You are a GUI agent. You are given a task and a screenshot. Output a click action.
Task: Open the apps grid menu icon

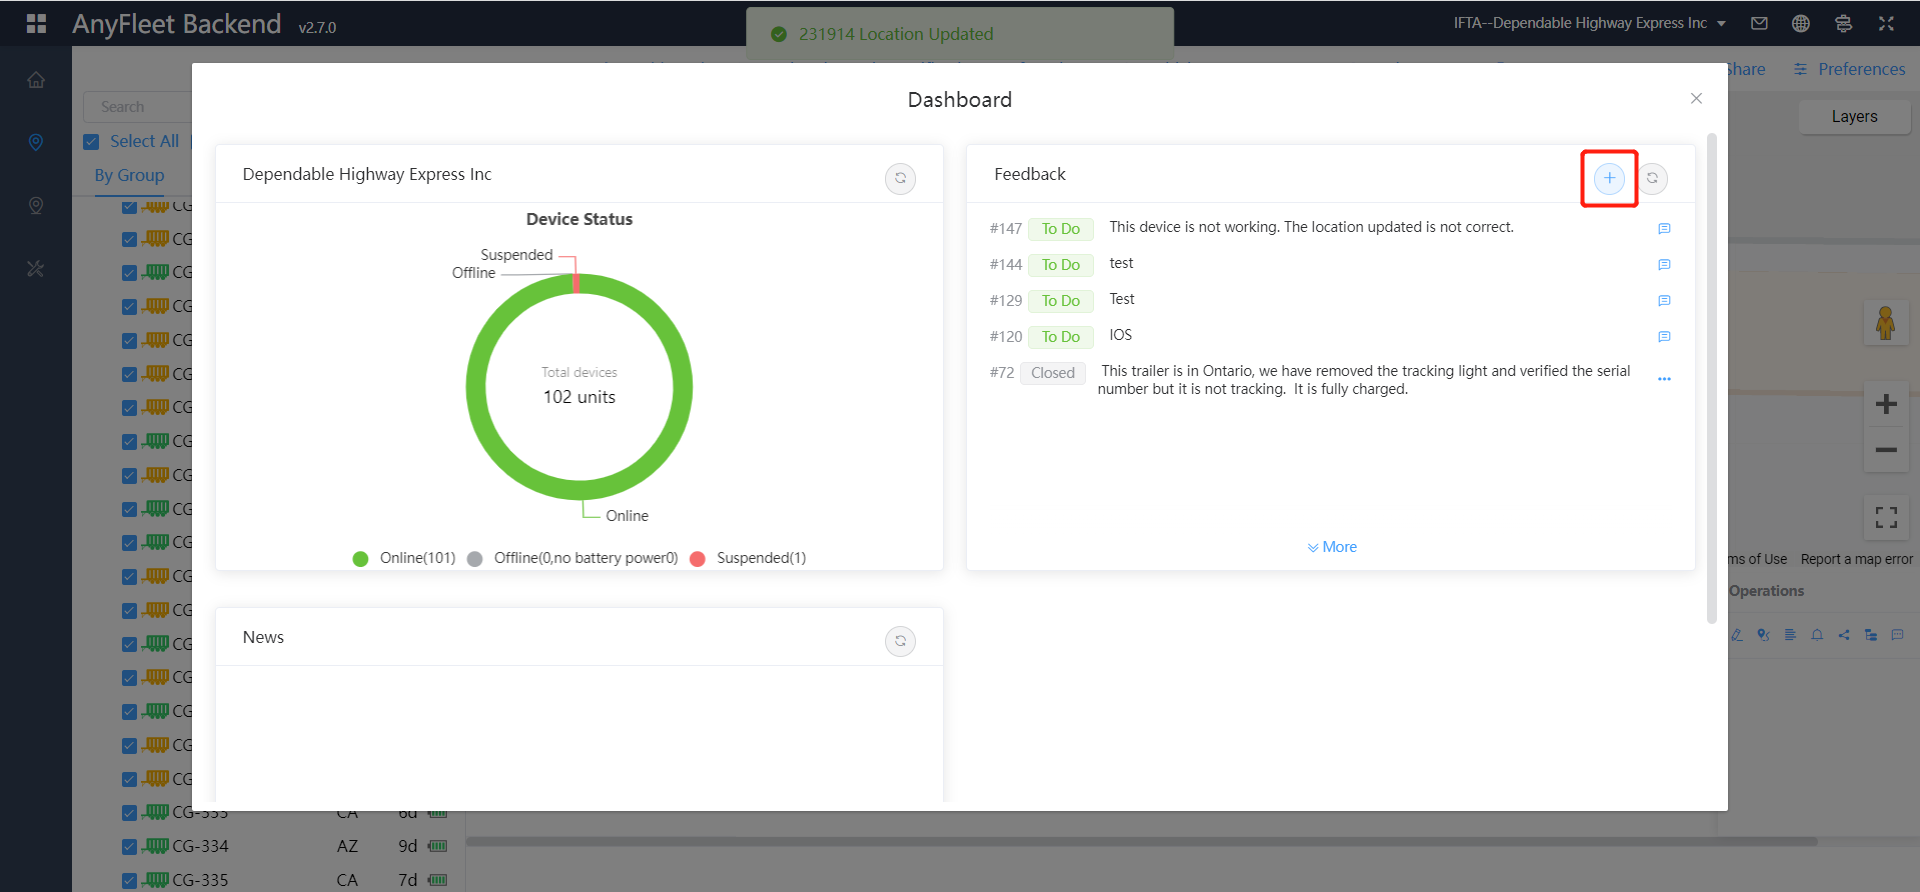click(36, 23)
